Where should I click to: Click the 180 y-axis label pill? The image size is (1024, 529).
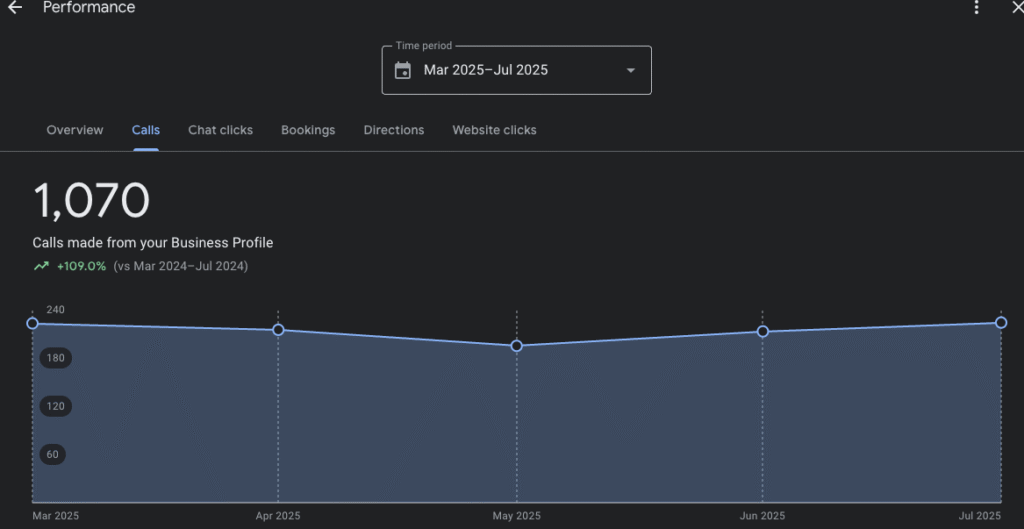coord(55,358)
